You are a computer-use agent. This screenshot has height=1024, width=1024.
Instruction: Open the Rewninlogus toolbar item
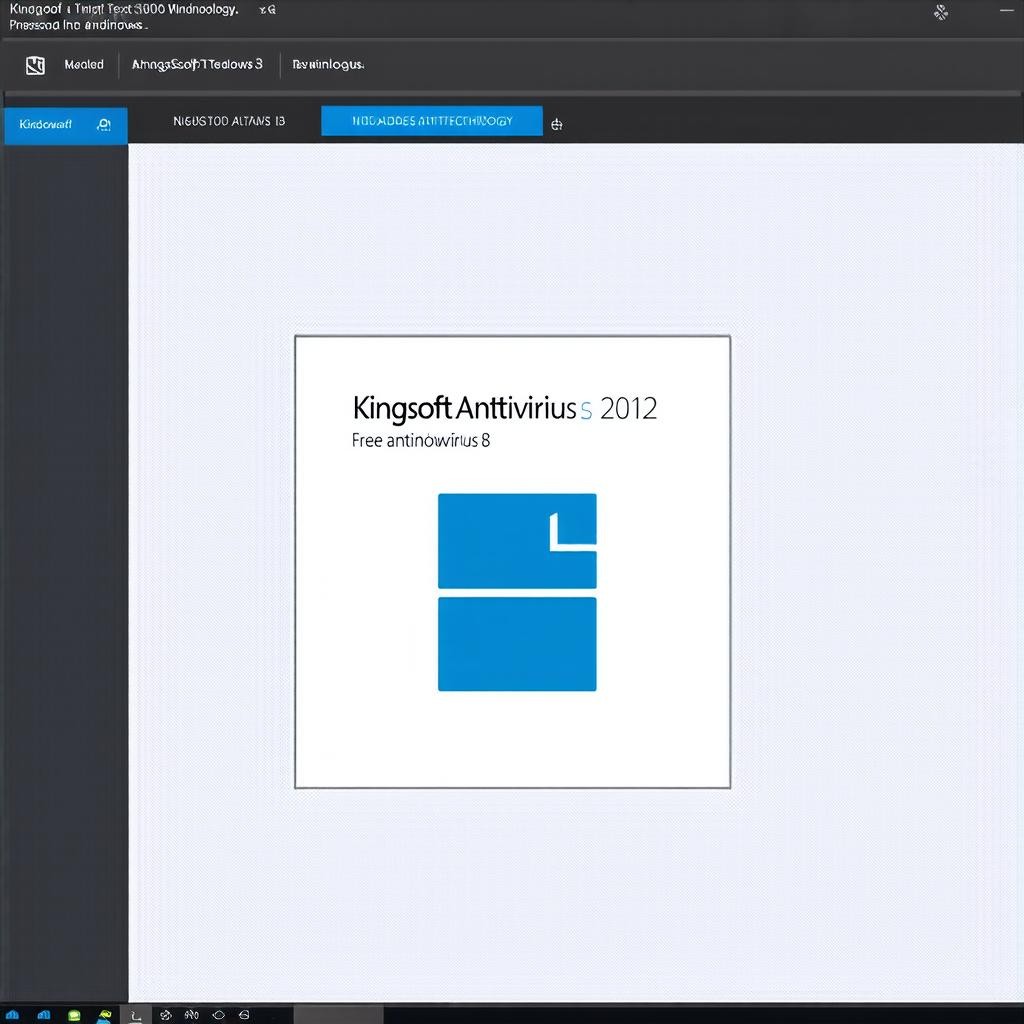[328, 65]
